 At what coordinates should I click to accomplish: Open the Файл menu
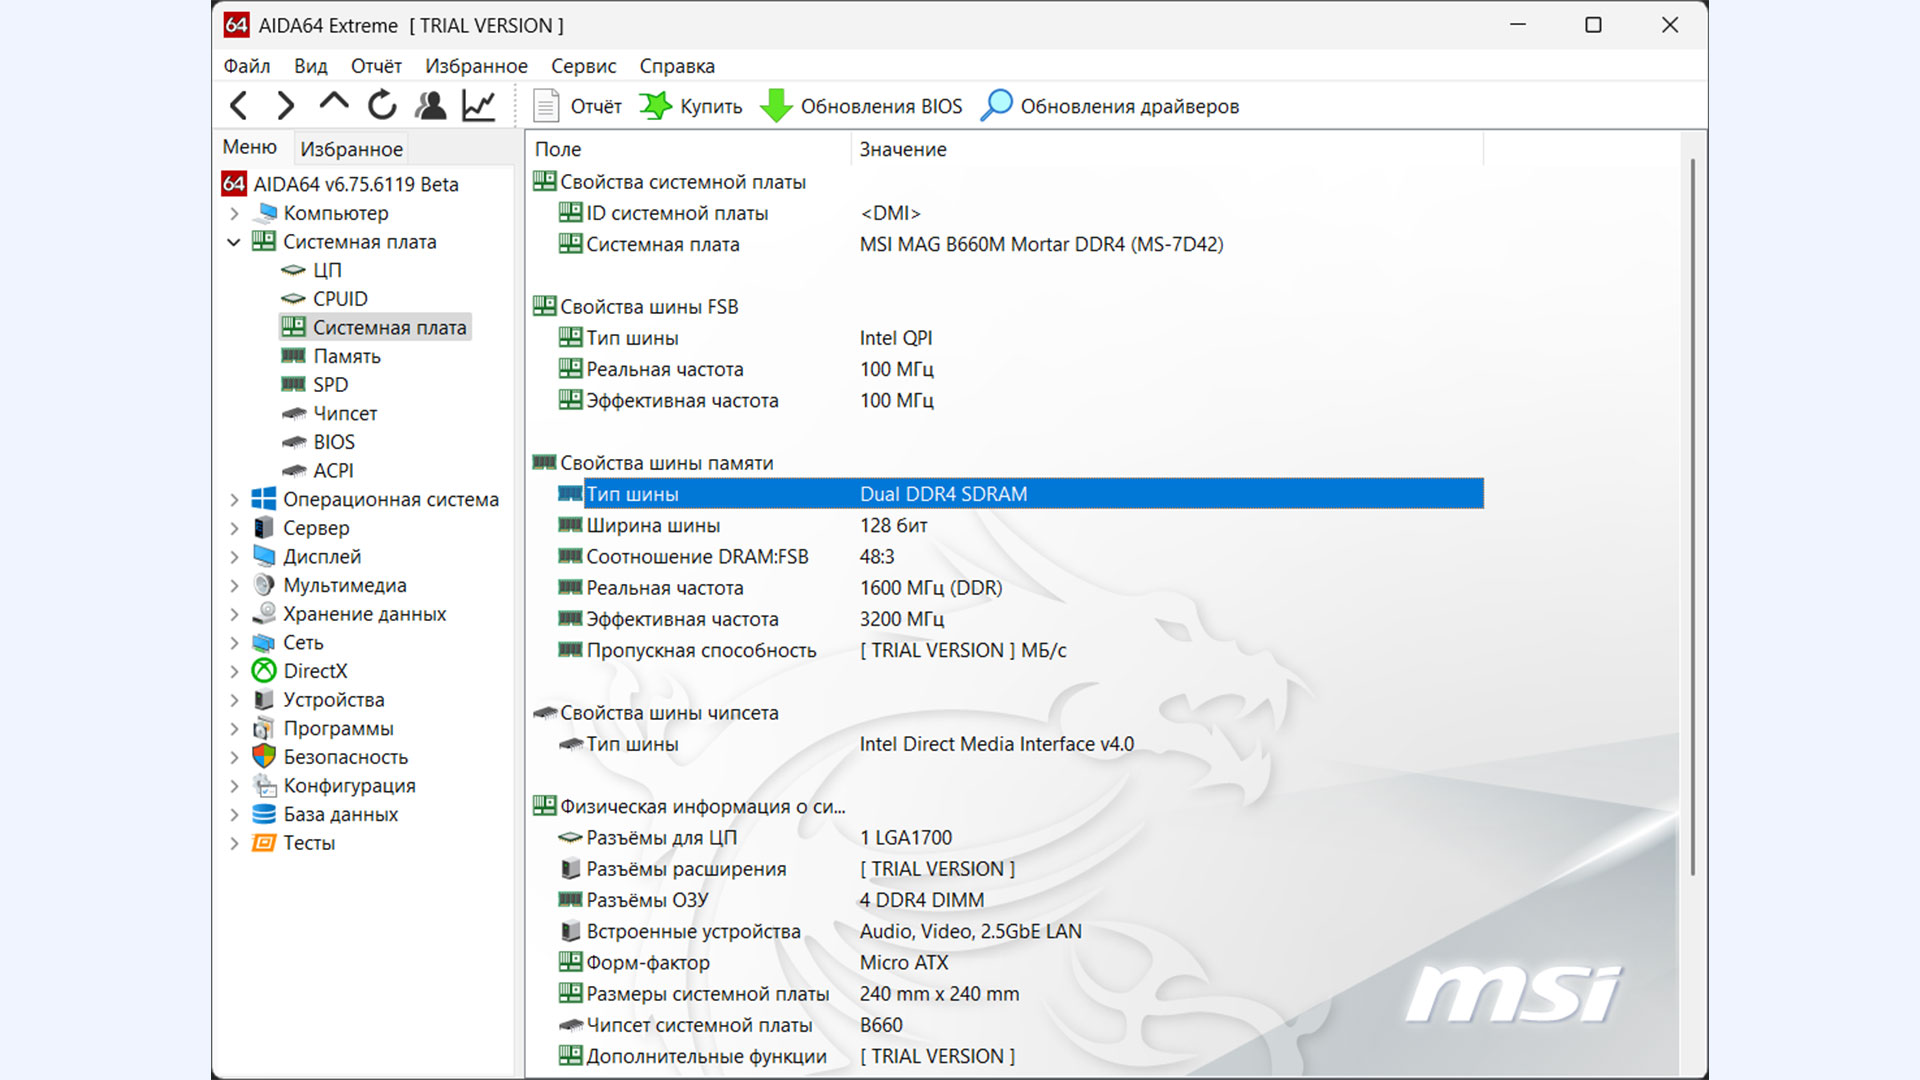(247, 66)
